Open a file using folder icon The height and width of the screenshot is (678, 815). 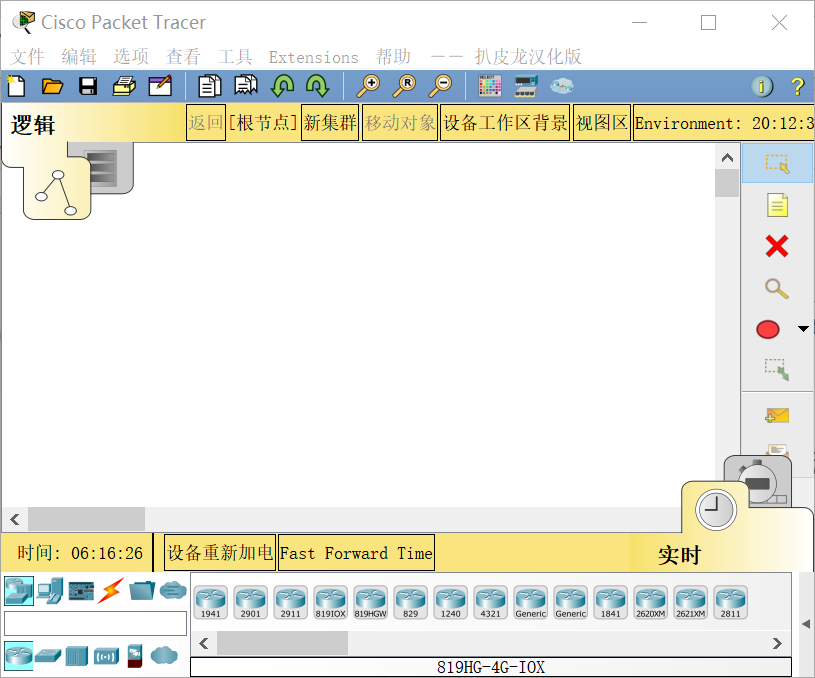point(52,86)
